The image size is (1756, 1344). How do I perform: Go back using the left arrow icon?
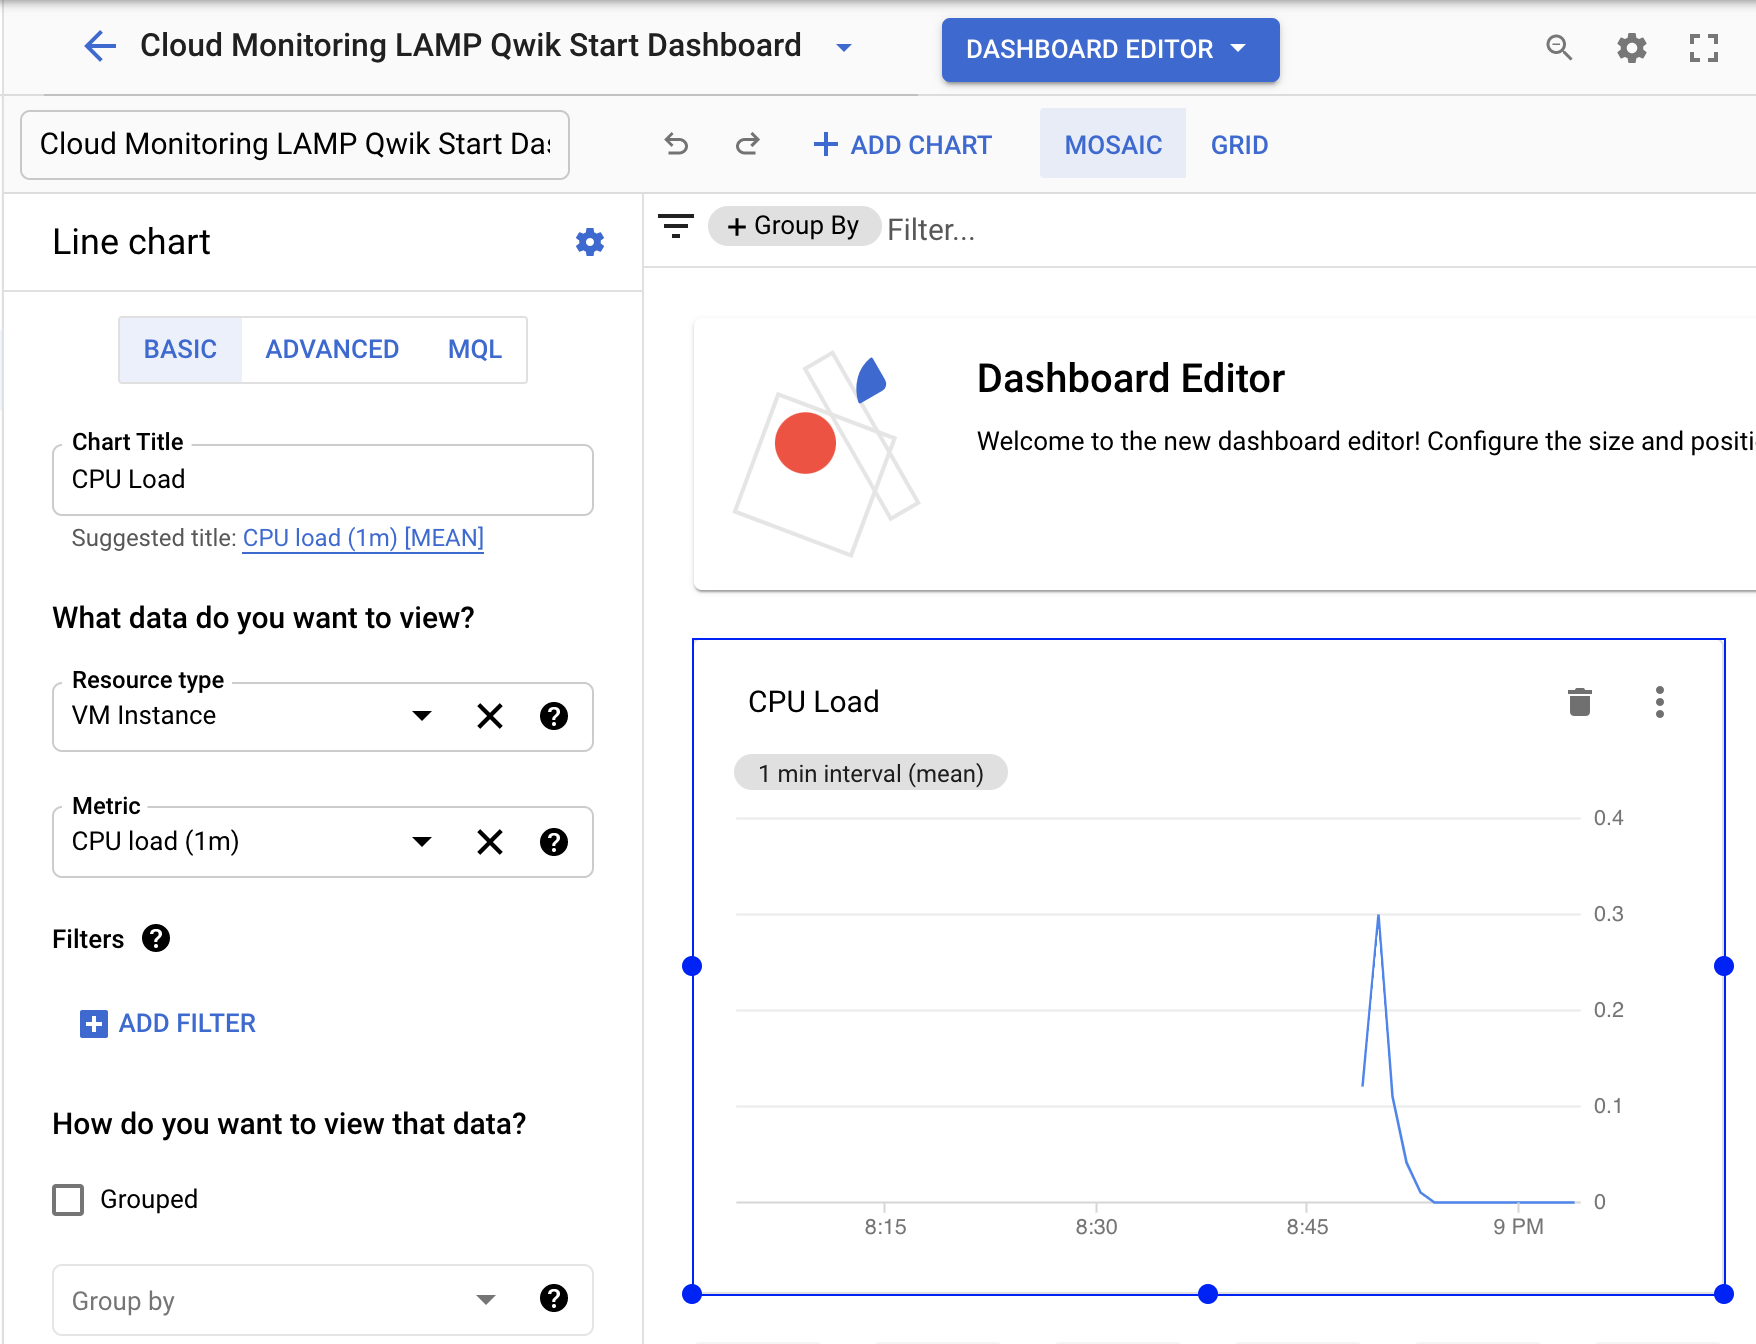click(100, 46)
